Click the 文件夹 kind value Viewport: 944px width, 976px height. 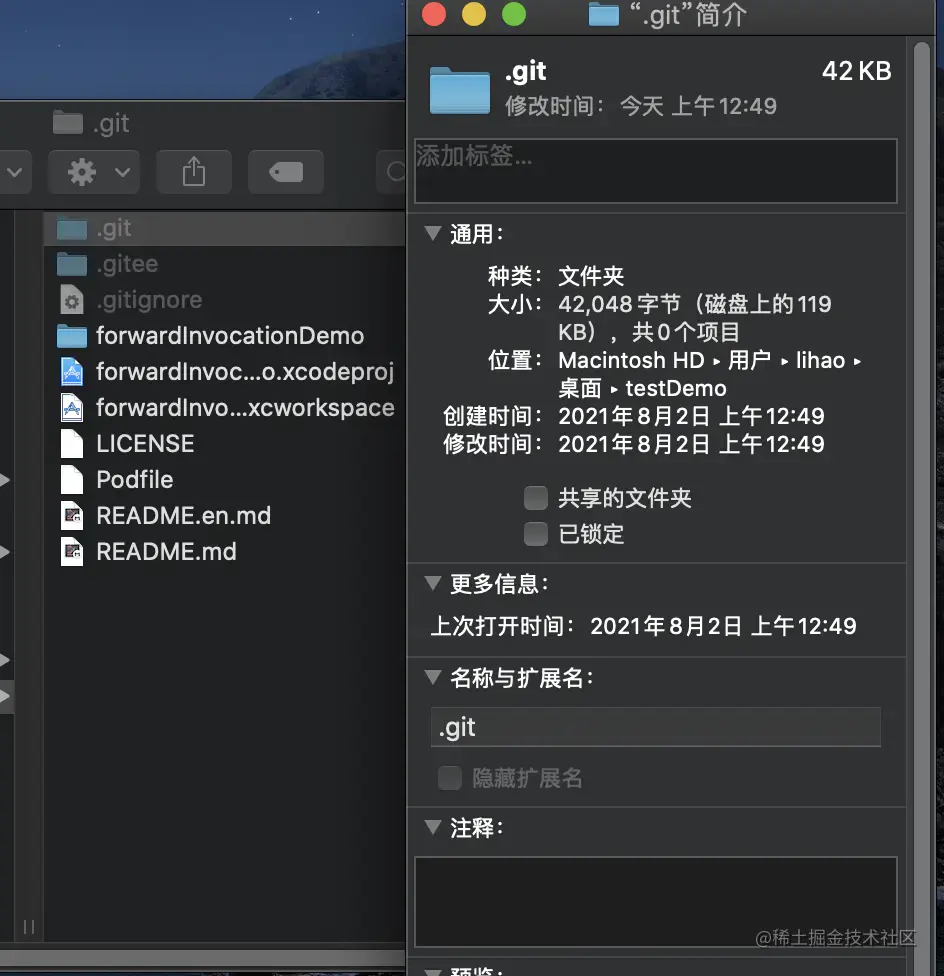pyautogui.click(x=591, y=276)
